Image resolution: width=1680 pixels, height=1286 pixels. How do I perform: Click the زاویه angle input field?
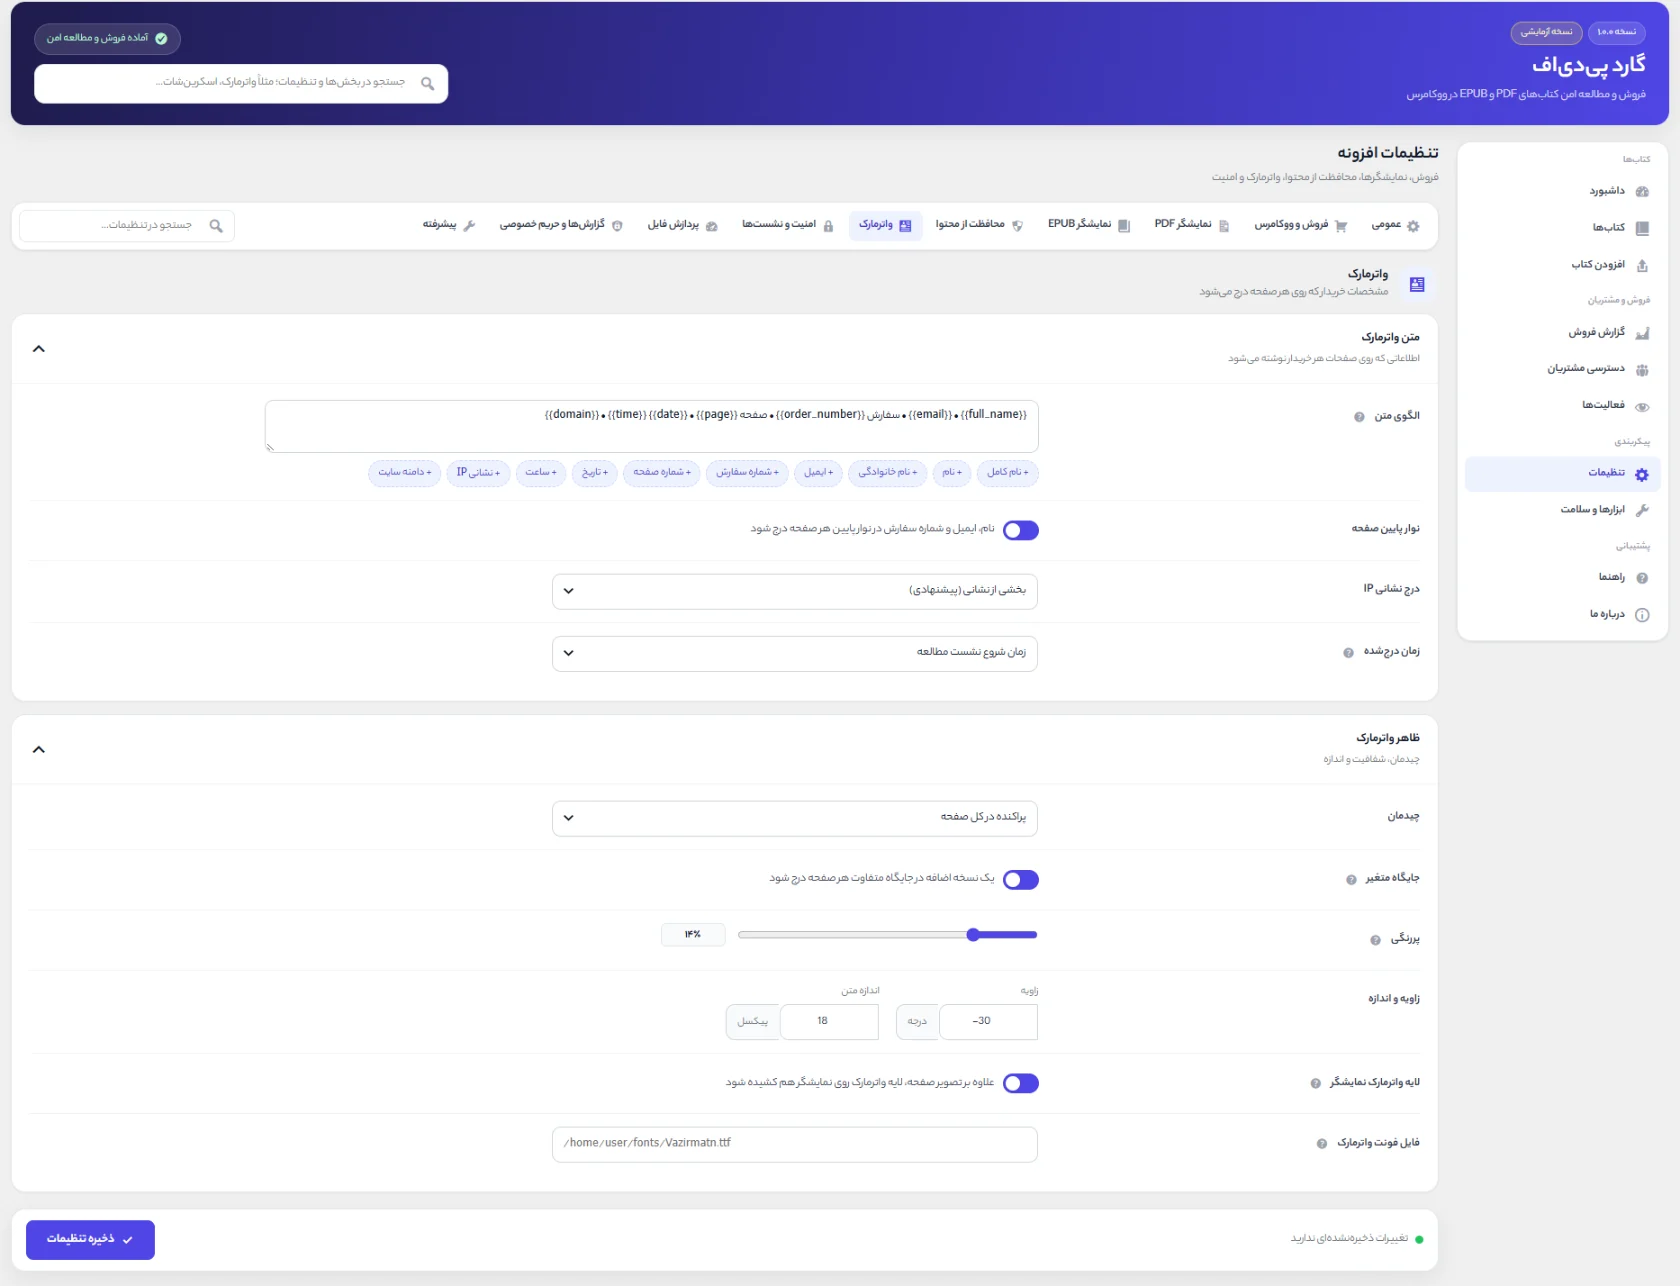point(988,1022)
